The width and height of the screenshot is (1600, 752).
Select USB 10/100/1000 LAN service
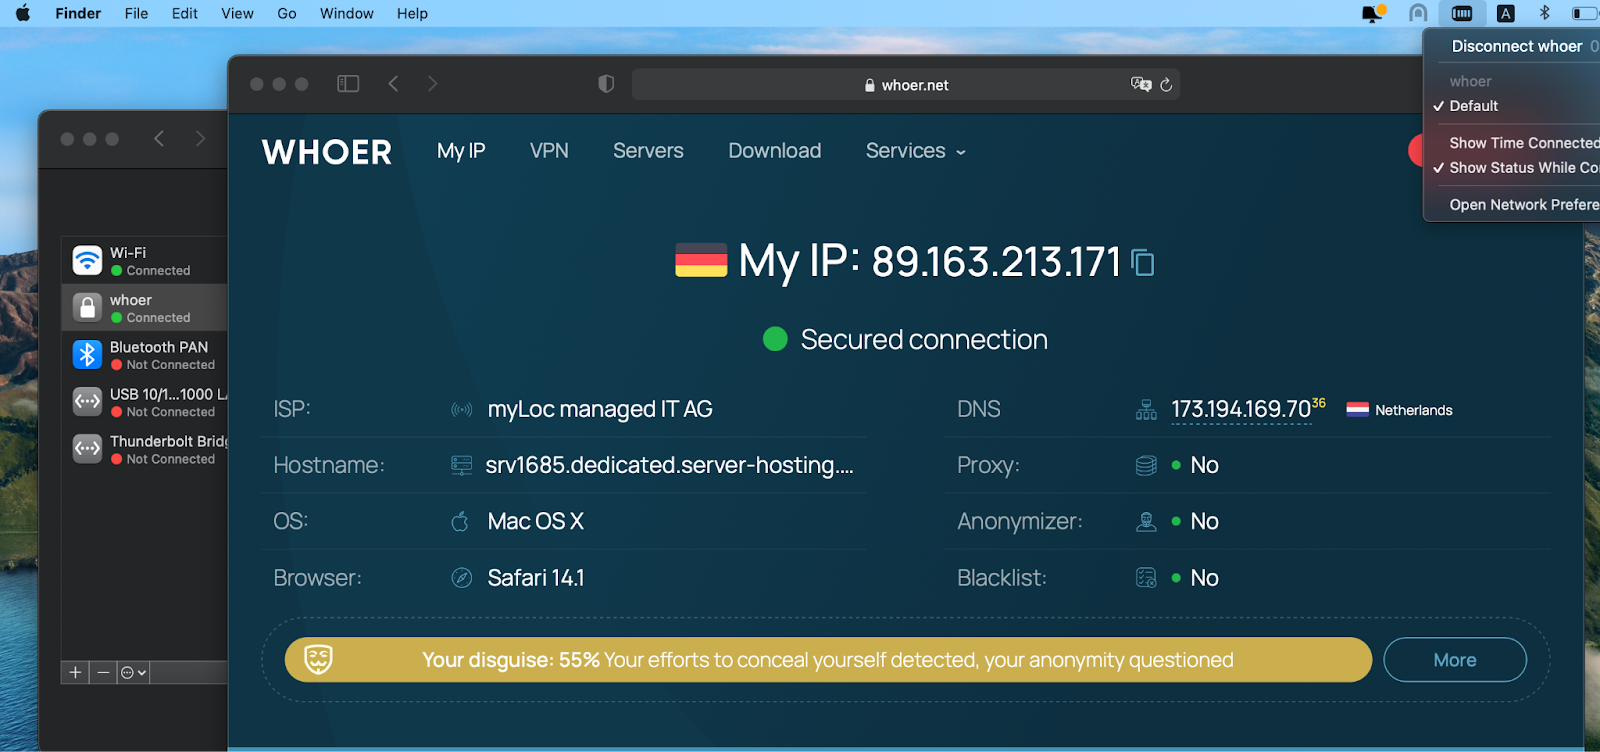click(145, 402)
